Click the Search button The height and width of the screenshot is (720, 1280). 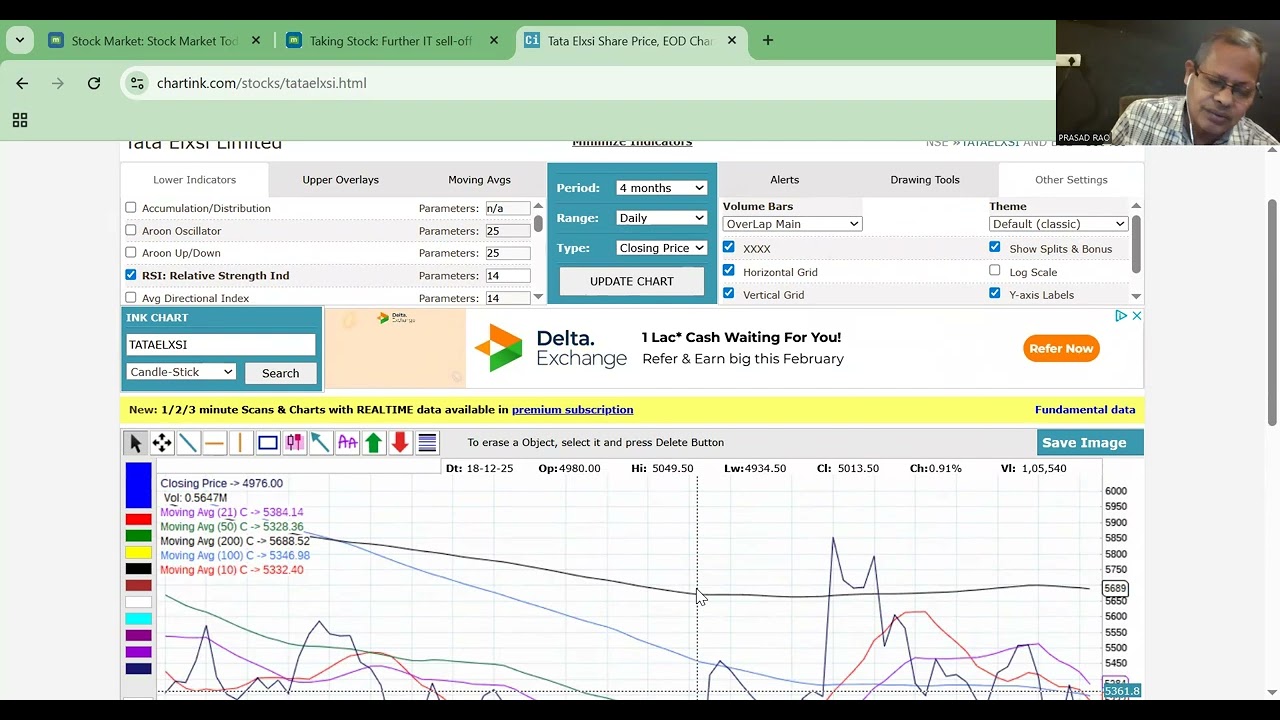pyautogui.click(x=280, y=373)
